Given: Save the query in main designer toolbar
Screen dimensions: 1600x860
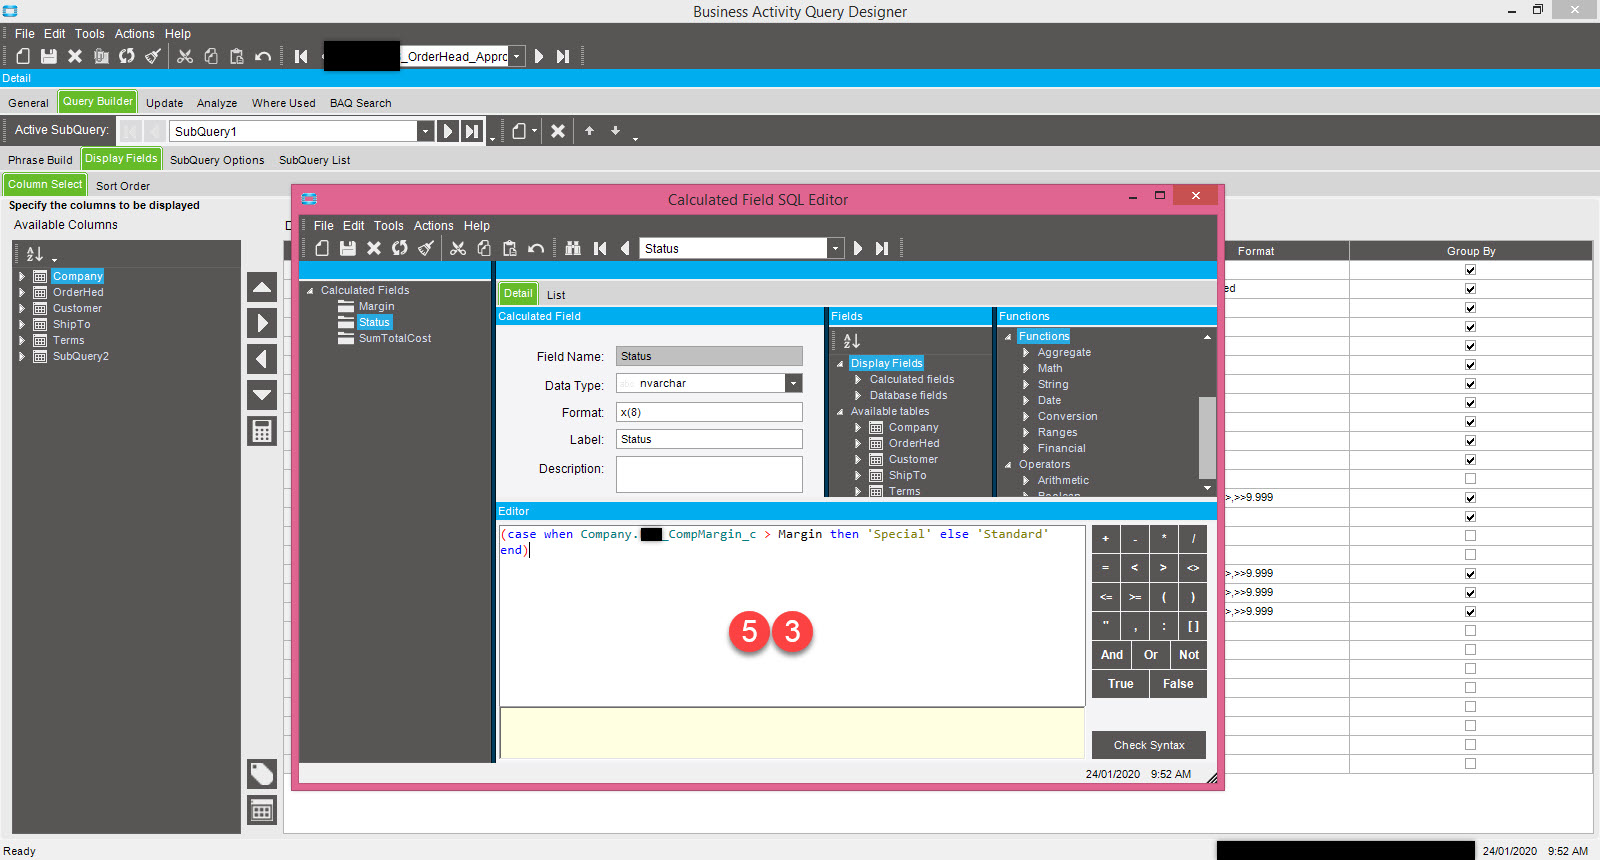Looking at the screenshot, I should [49, 56].
